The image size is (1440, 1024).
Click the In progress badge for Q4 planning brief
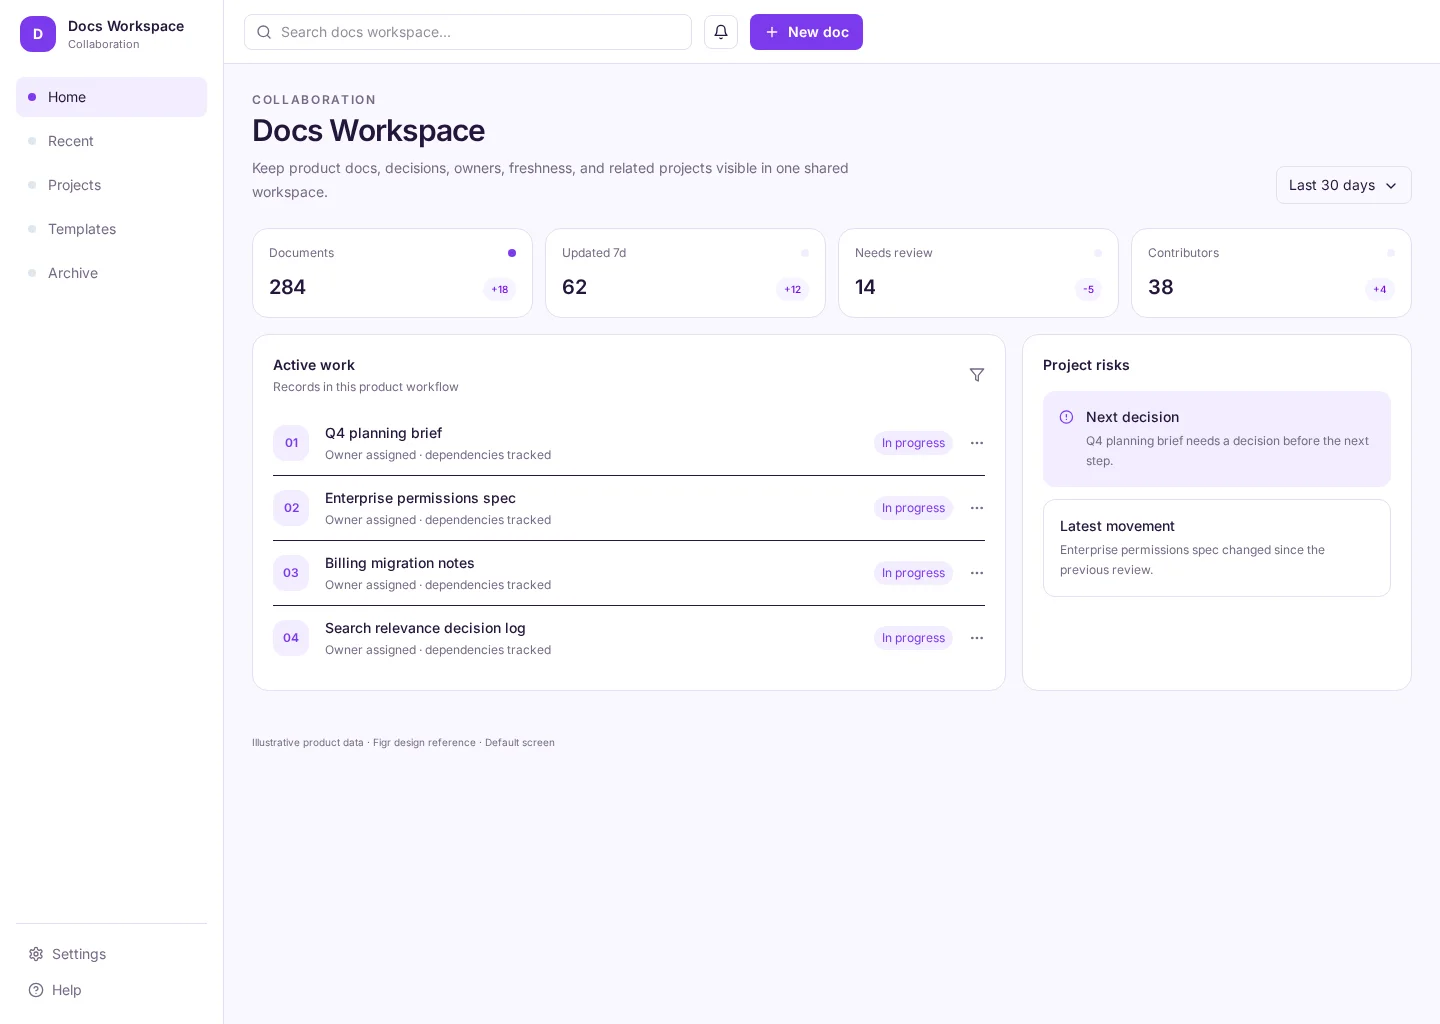point(913,443)
